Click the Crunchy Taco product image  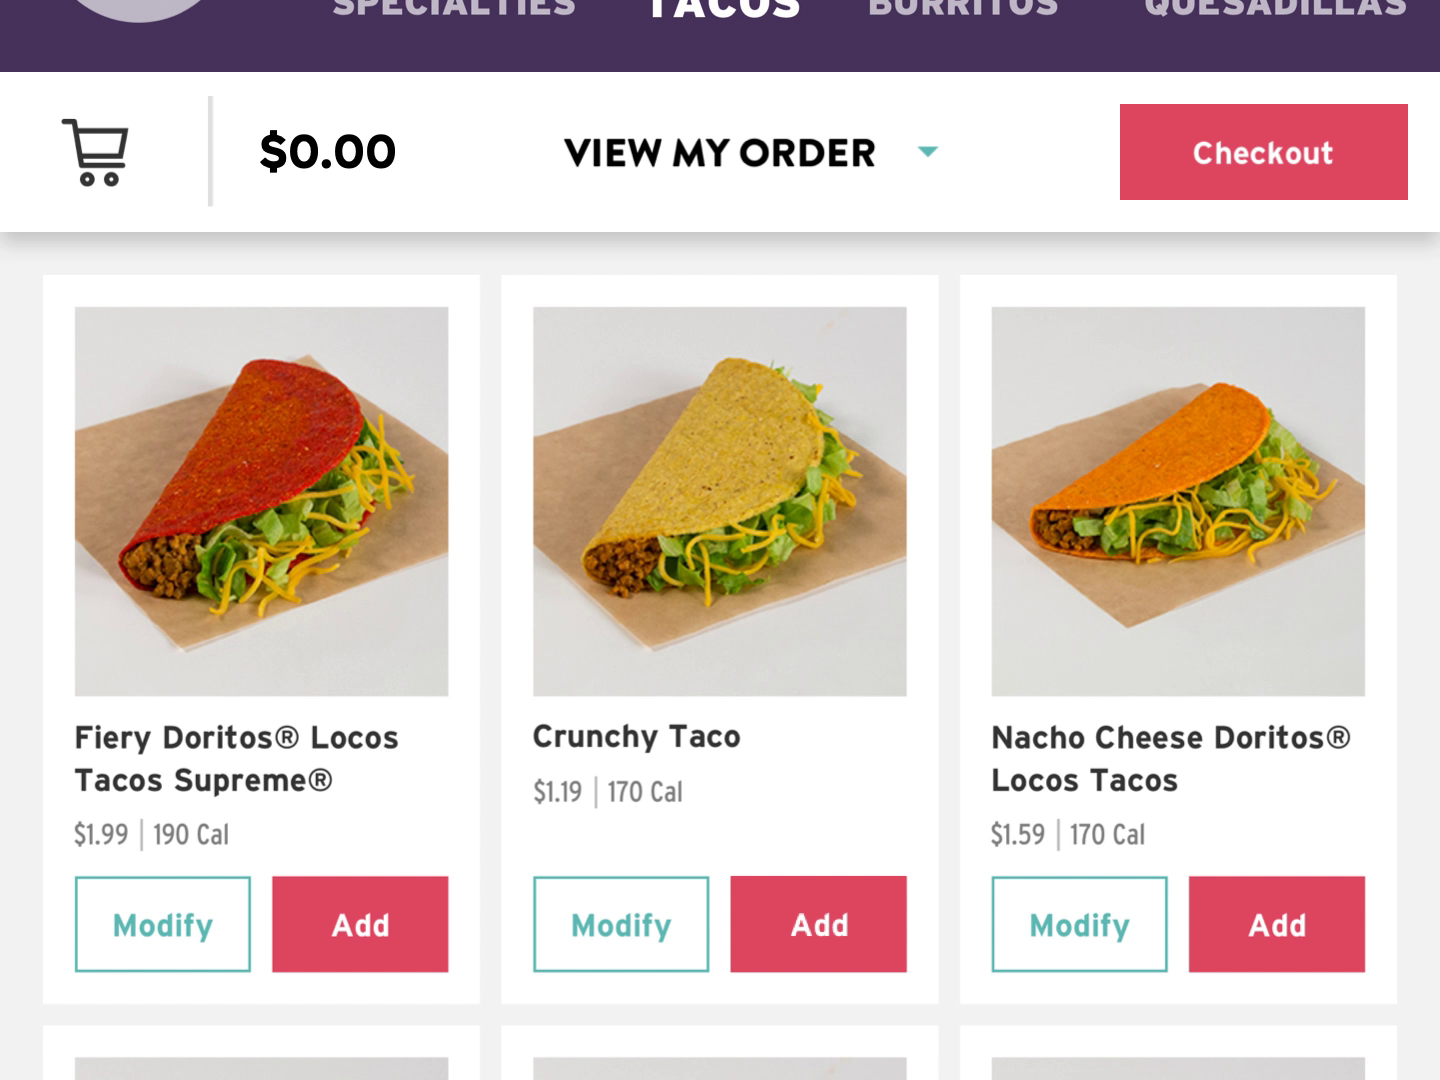click(x=719, y=500)
